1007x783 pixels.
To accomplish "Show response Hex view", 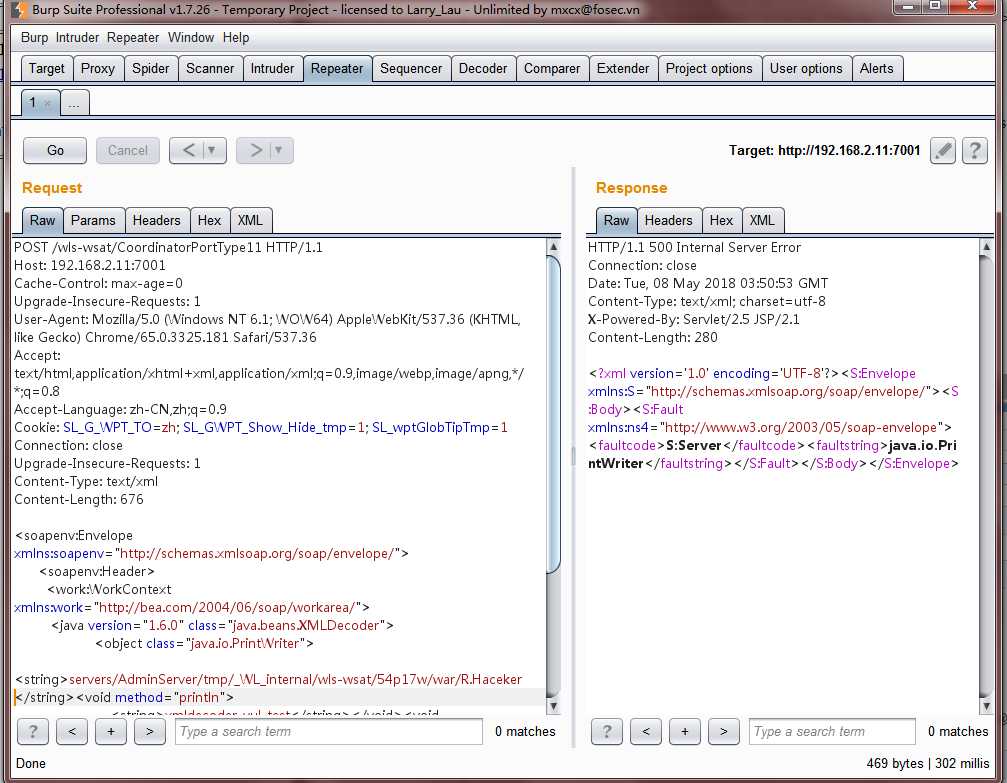I will pyautogui.click(x=721, y=220).
